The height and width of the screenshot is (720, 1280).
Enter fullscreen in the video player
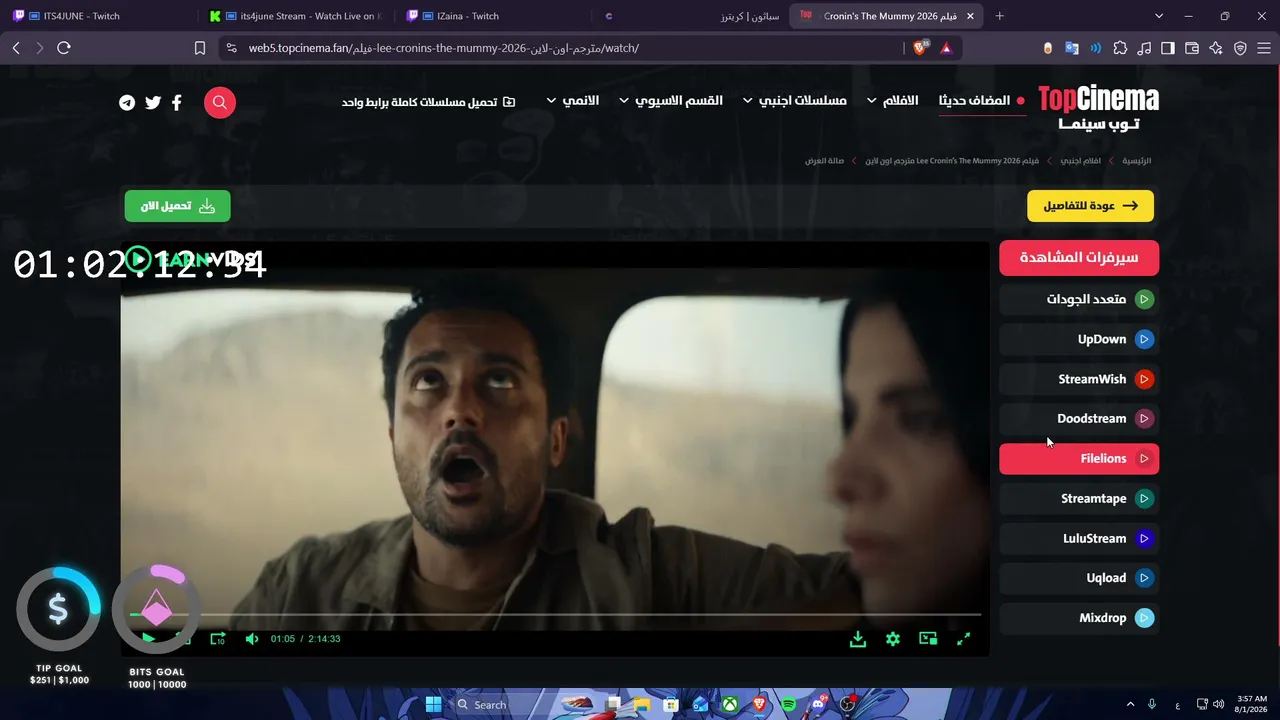963,639
